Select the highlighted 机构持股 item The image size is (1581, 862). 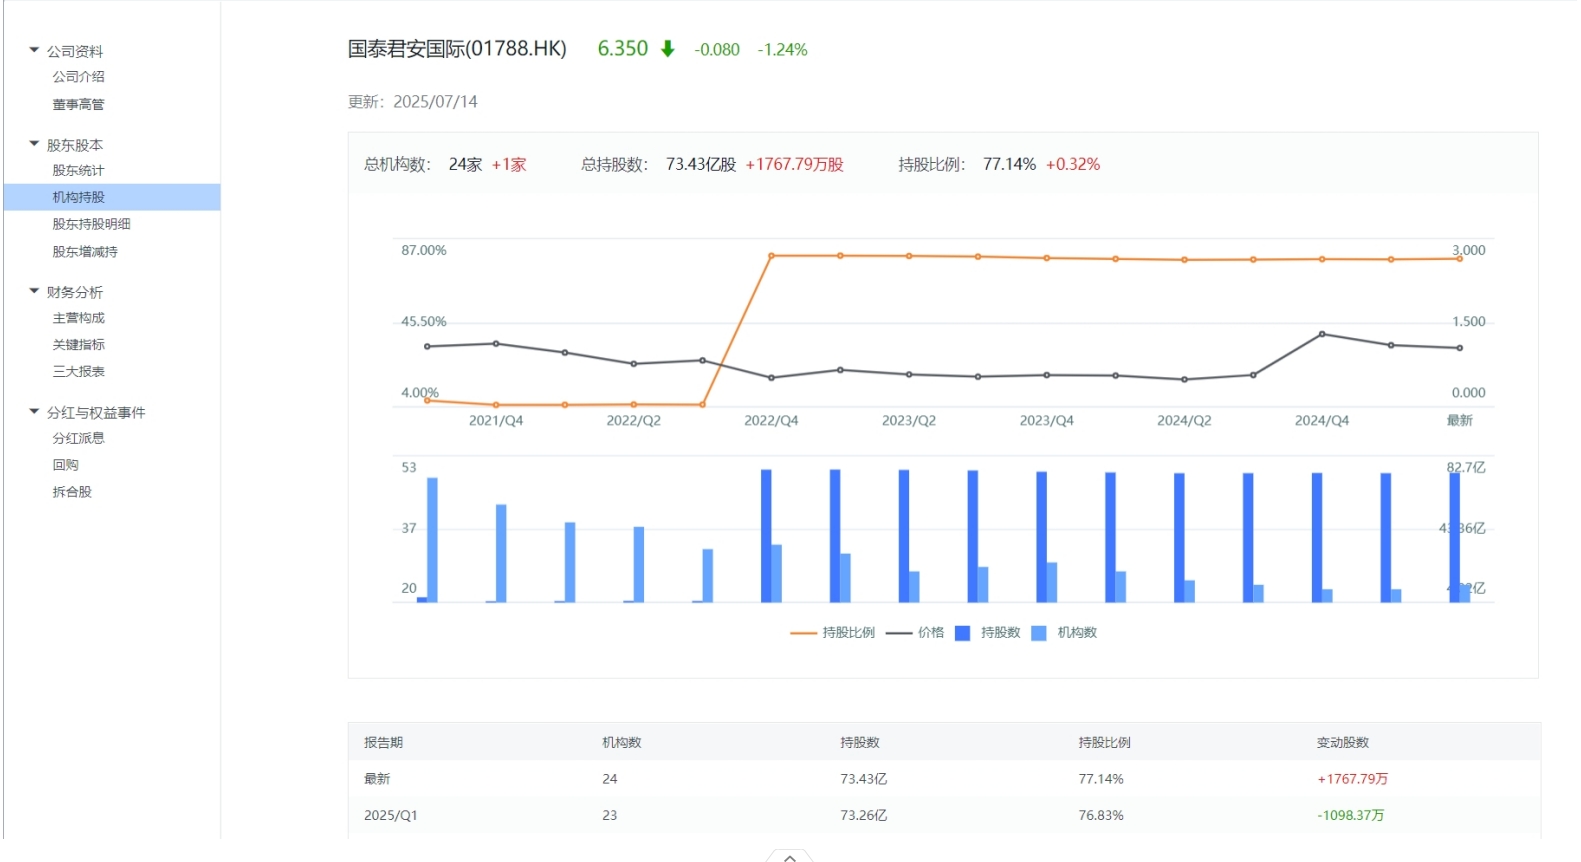point(112,197)
